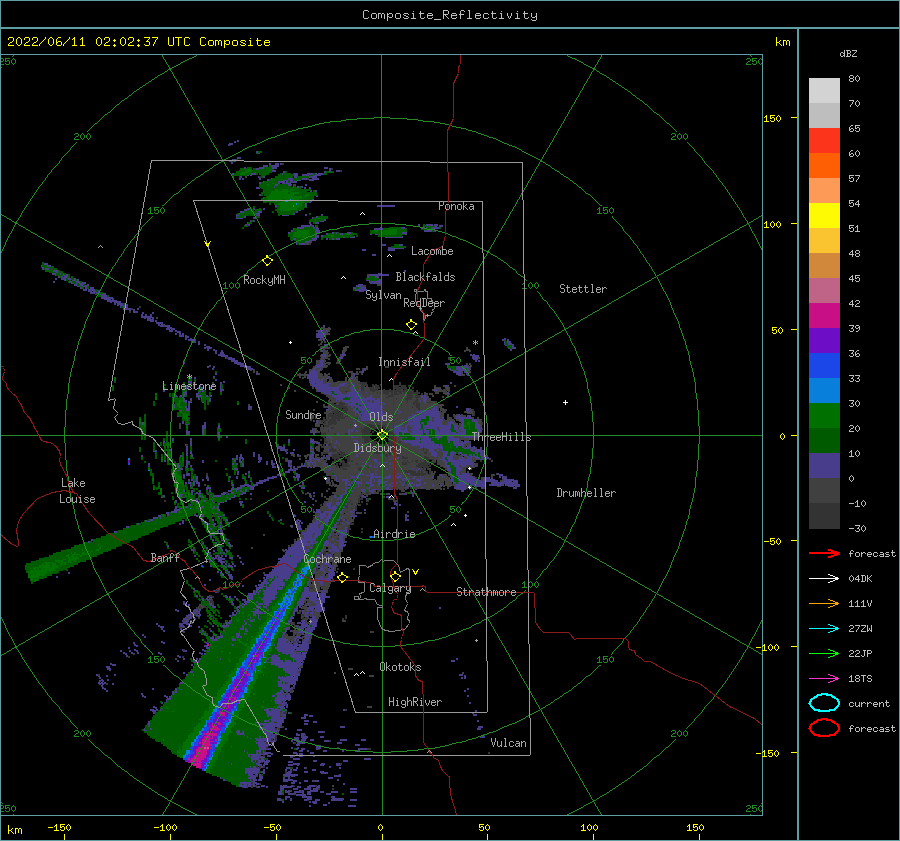Click the radar site marker at Didsbury center
Screen dimensions: 900x841
pyautogui.click(x=382, y=435)
